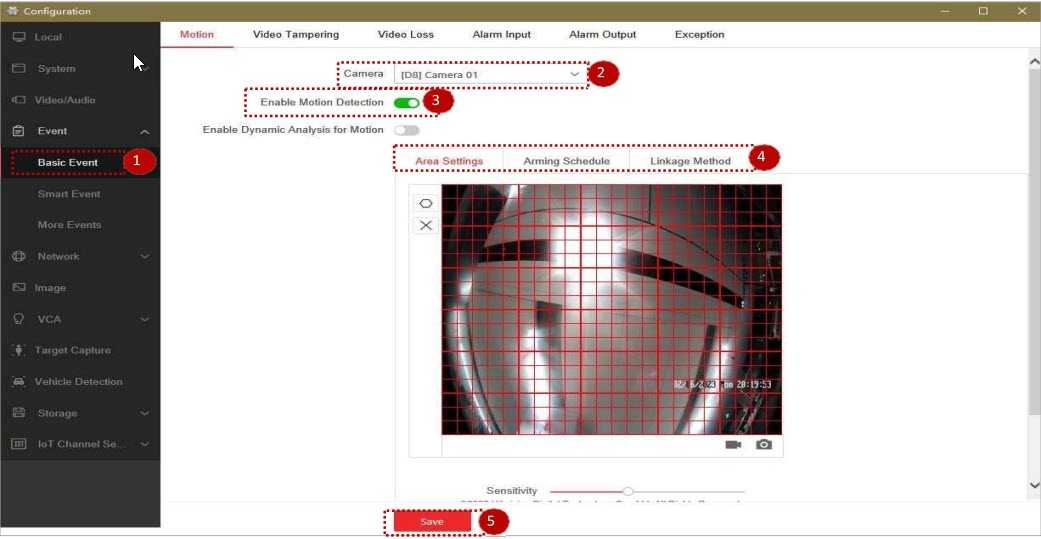Click the snapshot capture camera icon
The width and height of the screenshot is (1041, 539).
point(764,445)
